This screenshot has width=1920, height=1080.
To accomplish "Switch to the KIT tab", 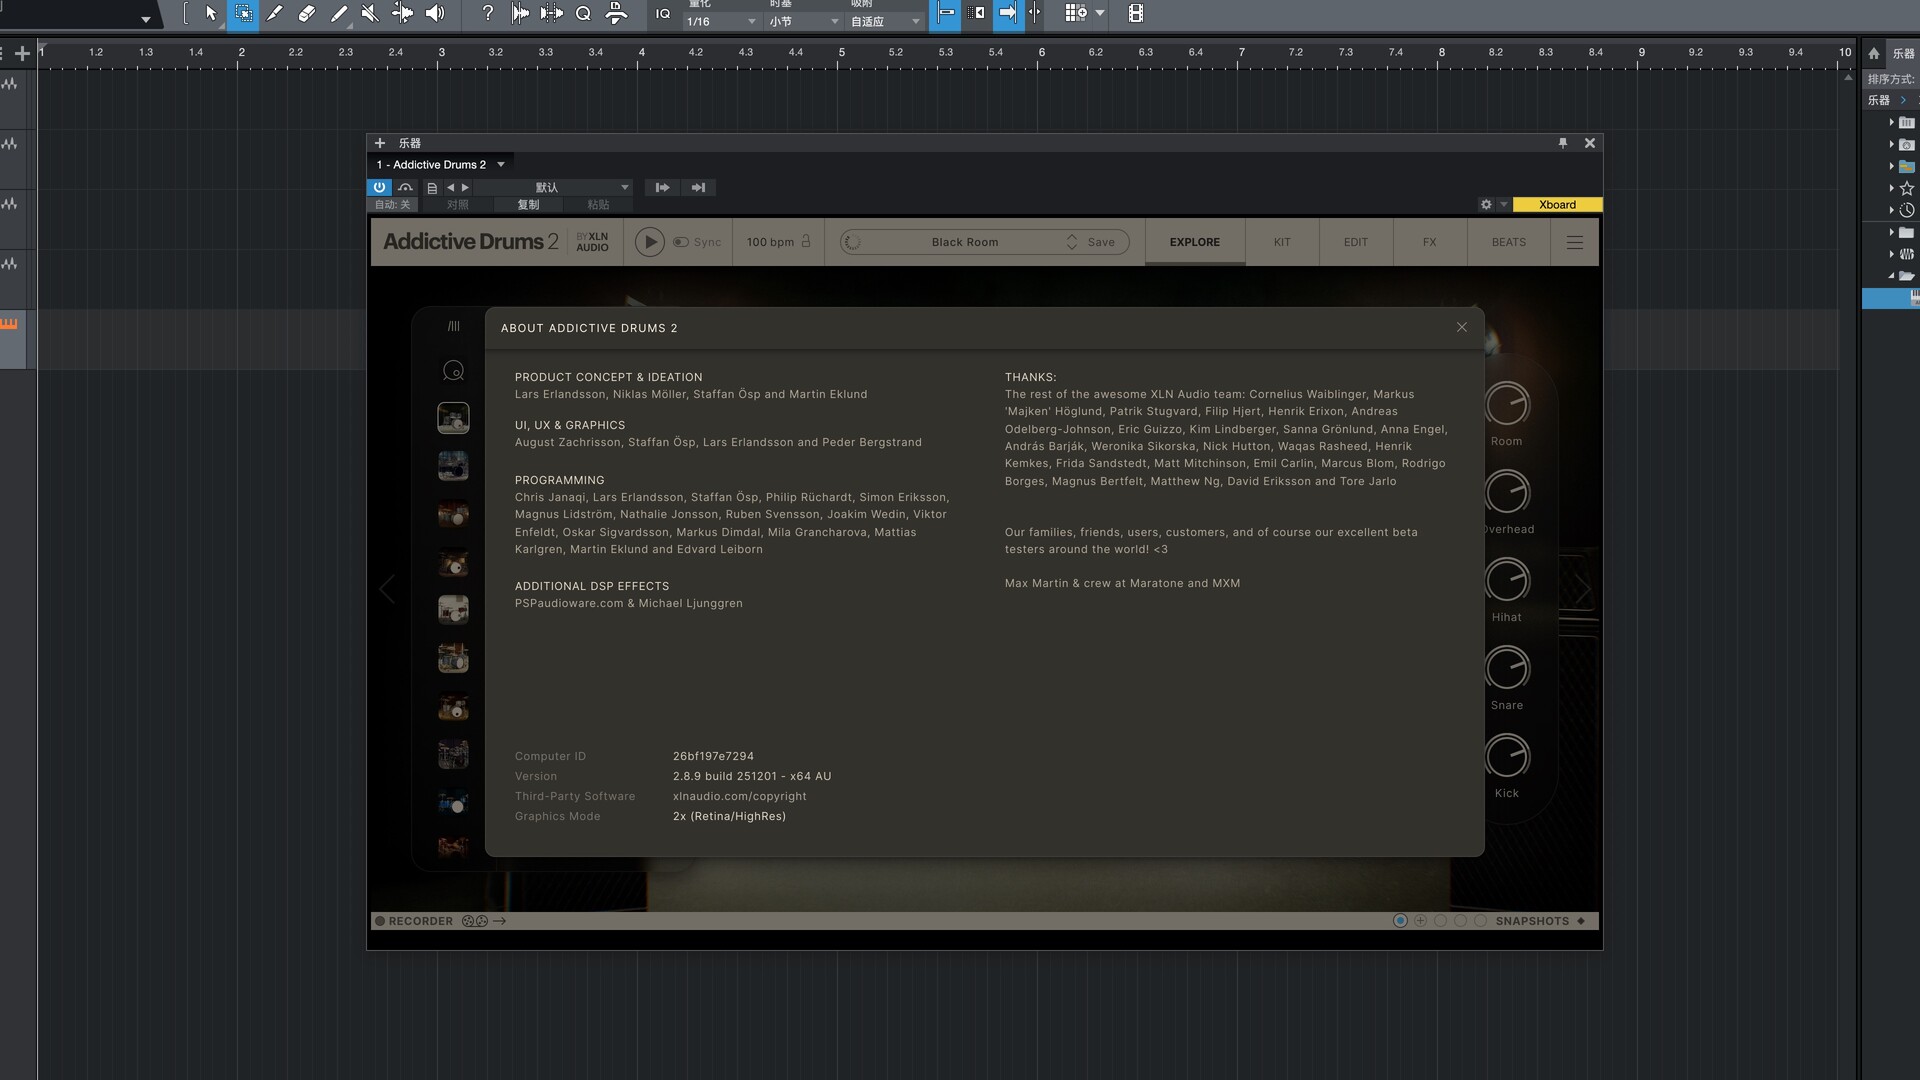I will (x=1282, y=242).
